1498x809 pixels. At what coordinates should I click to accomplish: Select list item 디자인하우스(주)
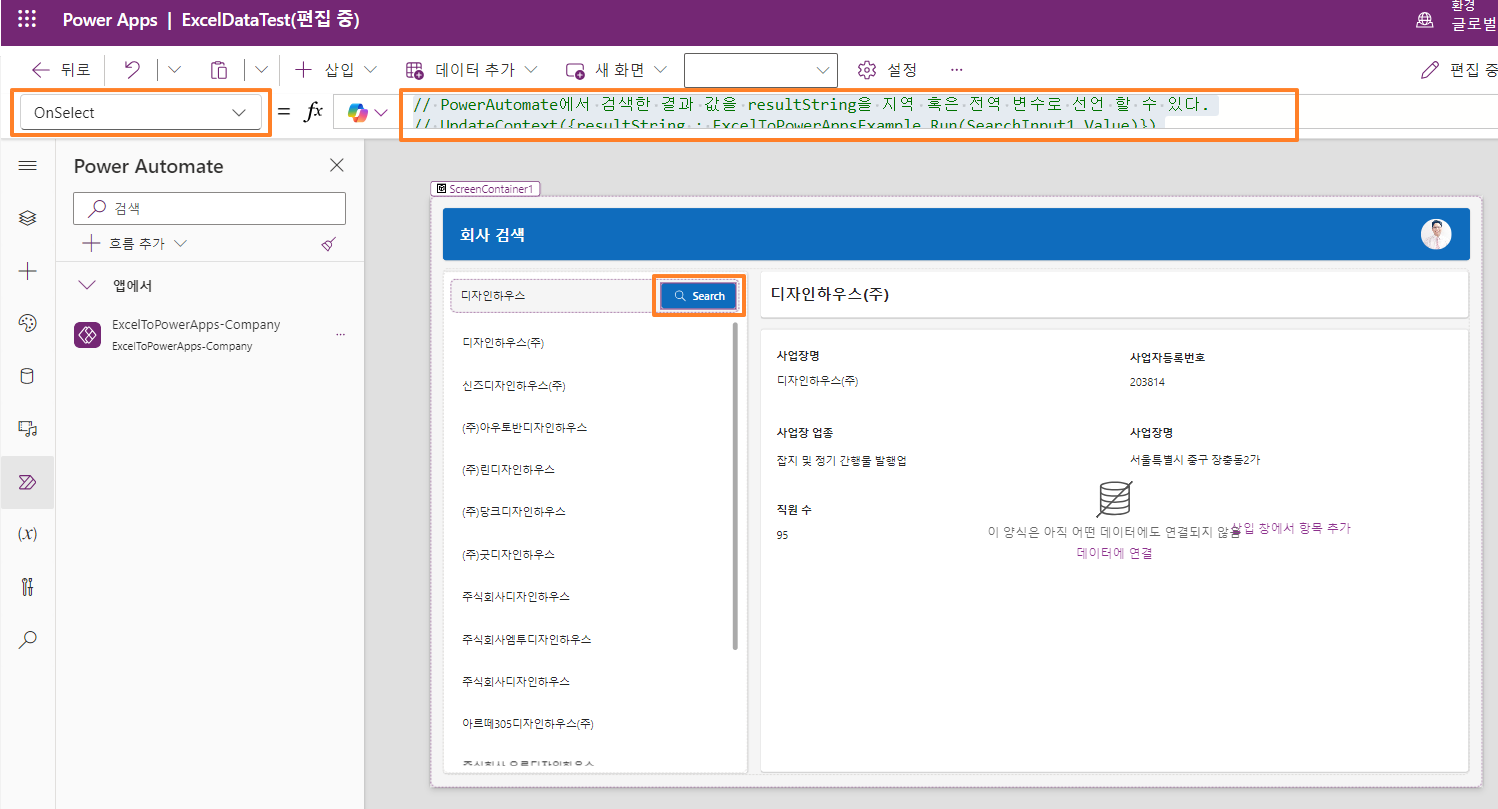pos(503,342)
